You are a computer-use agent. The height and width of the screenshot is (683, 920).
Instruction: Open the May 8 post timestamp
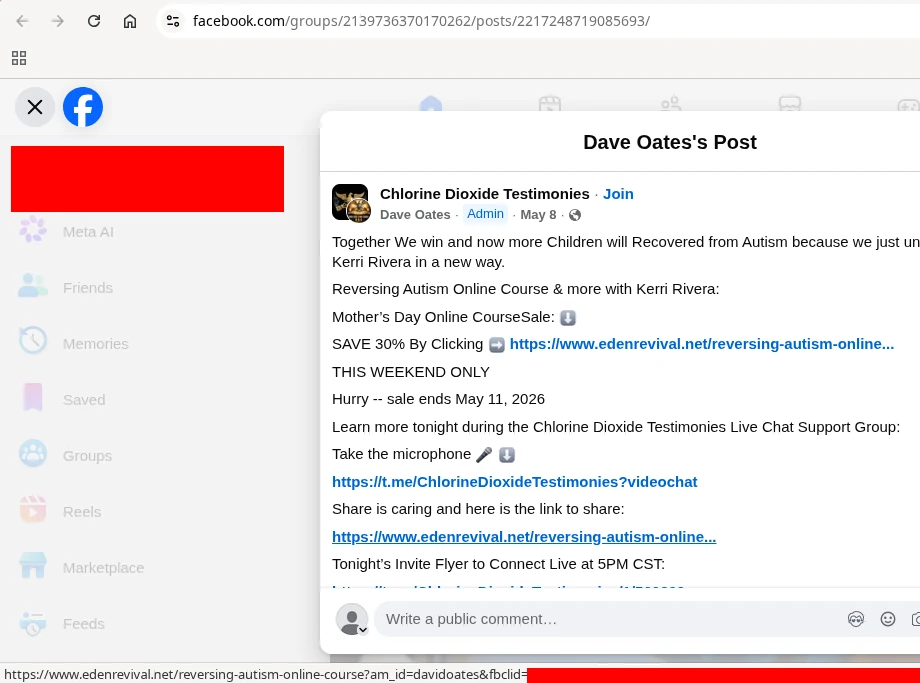pyautogui.click(x=538, y=215)
